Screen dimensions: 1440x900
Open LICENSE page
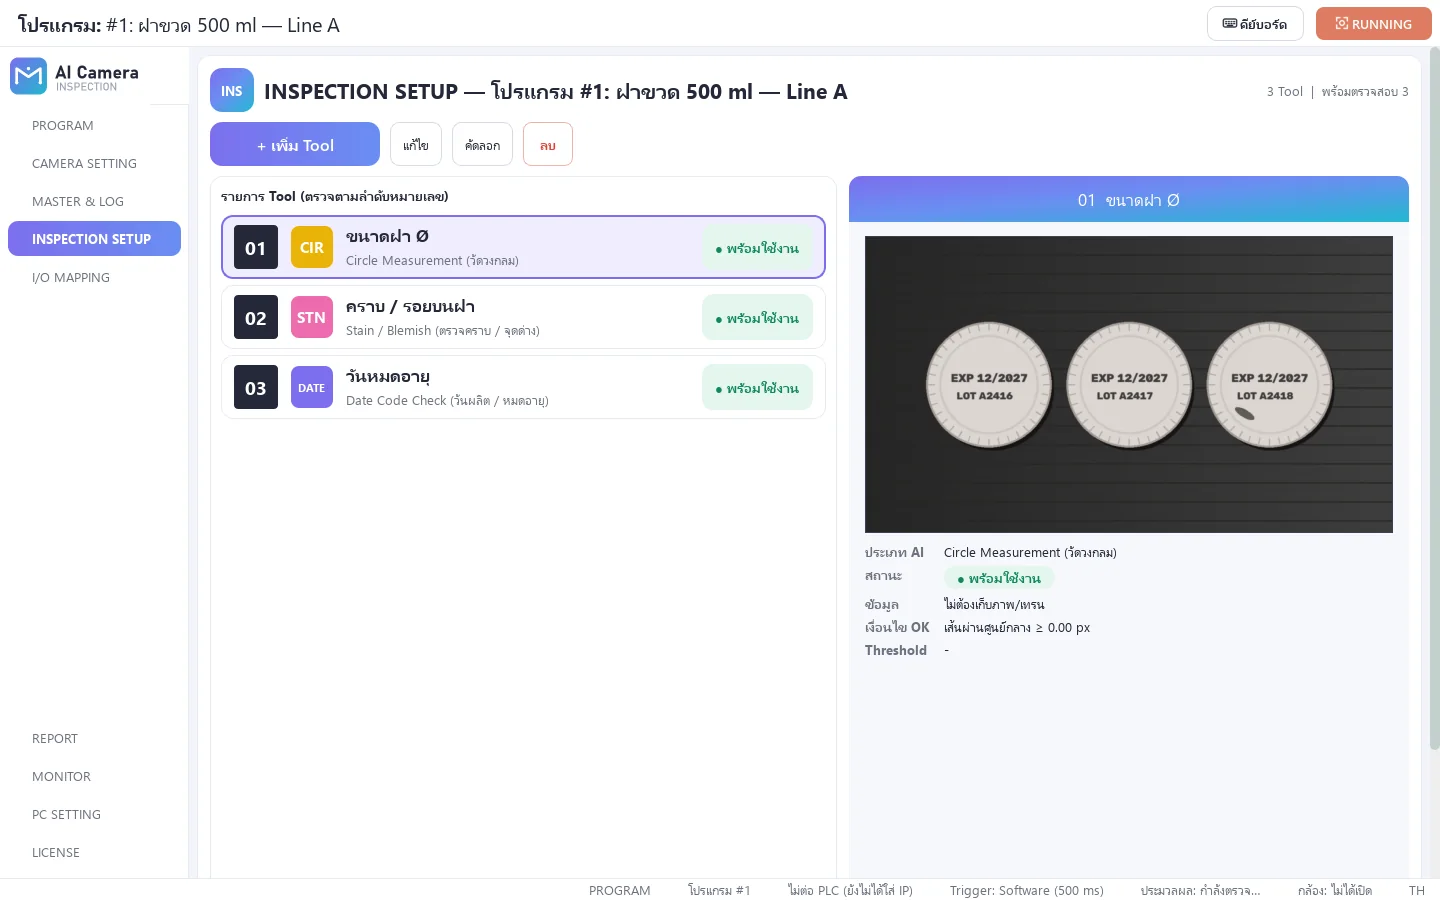tap(94, 853)
